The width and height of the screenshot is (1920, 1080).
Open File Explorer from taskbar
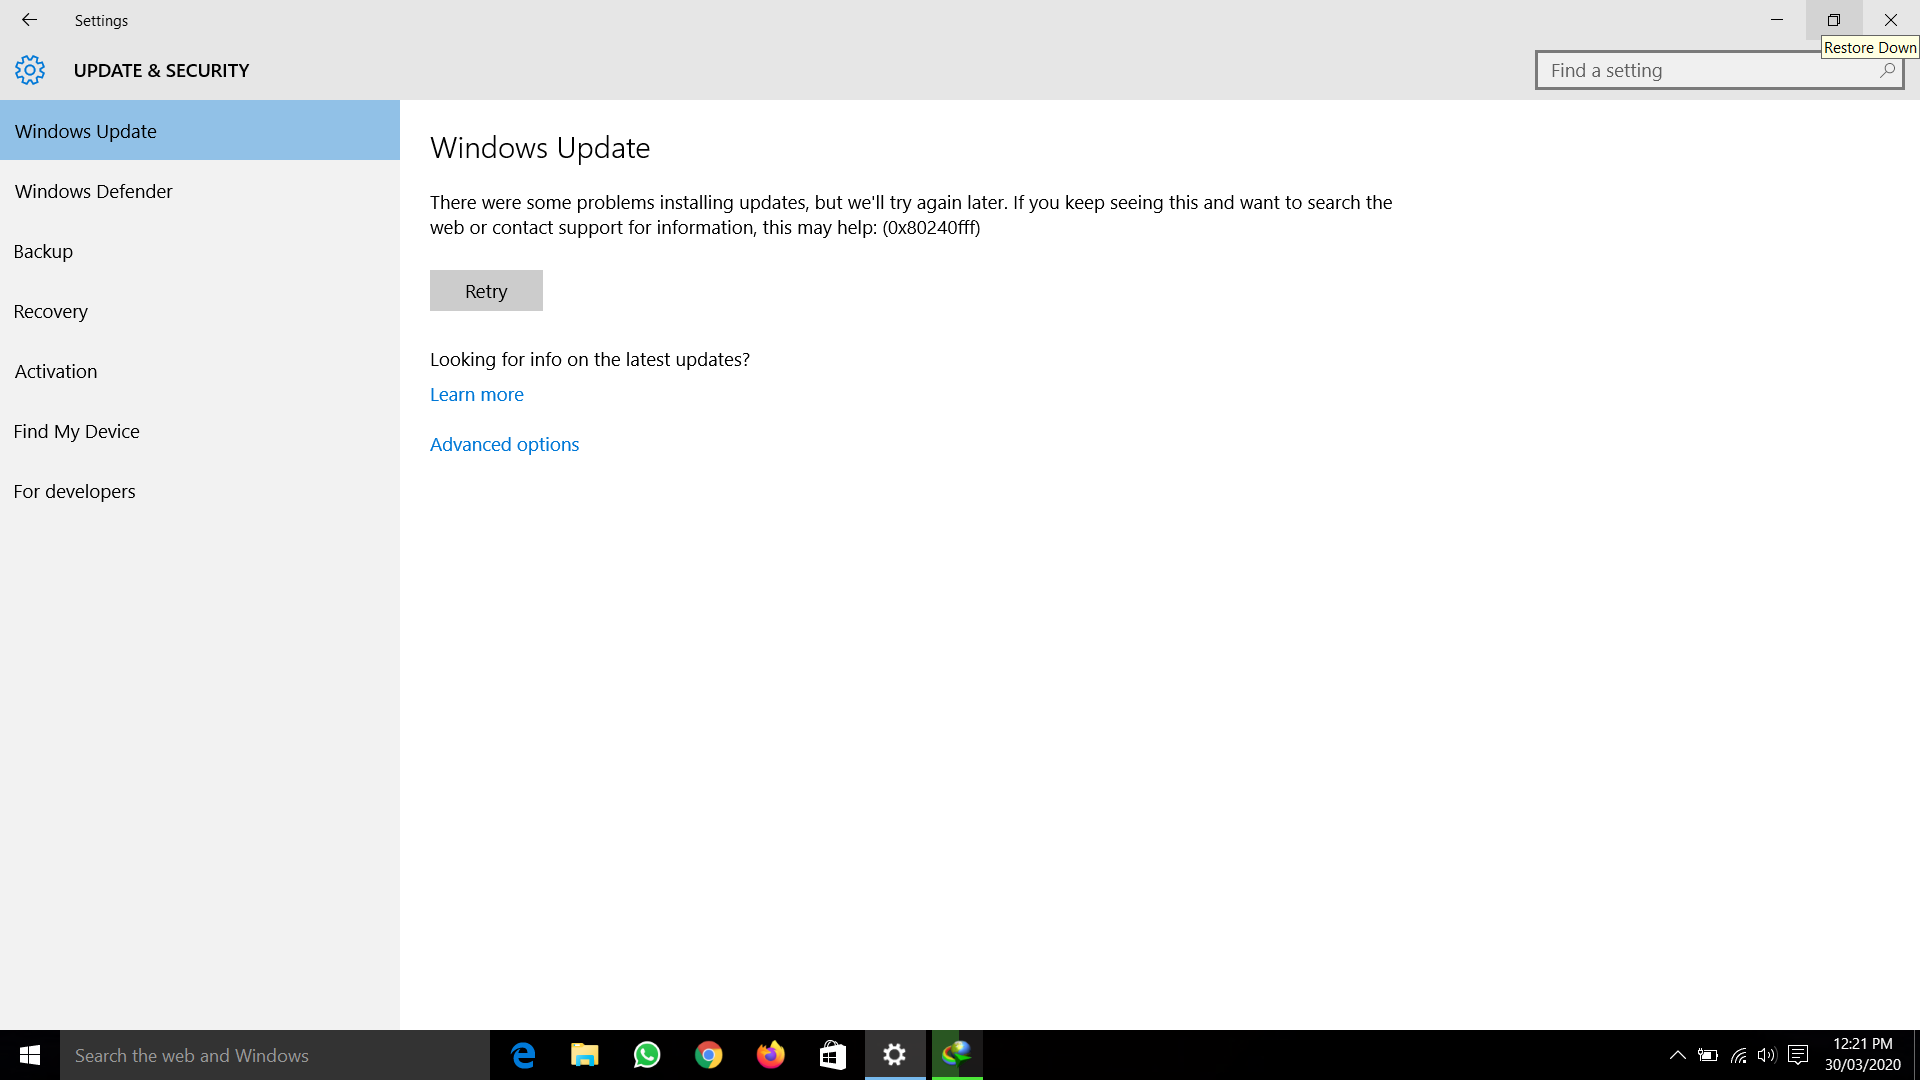pyautogui.click(x=585, y=1055)
